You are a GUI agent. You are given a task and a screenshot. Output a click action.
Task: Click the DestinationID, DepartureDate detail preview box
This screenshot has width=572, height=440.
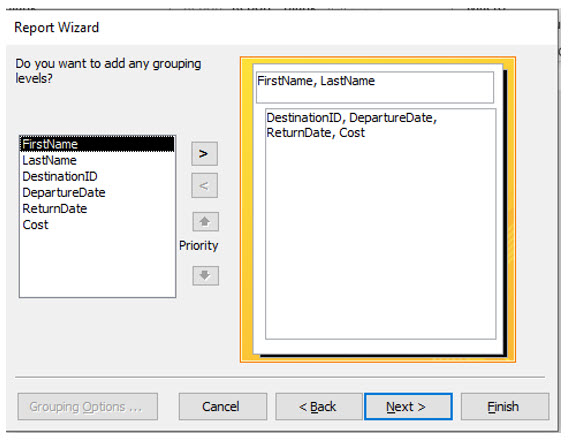(x=380, y=224)
